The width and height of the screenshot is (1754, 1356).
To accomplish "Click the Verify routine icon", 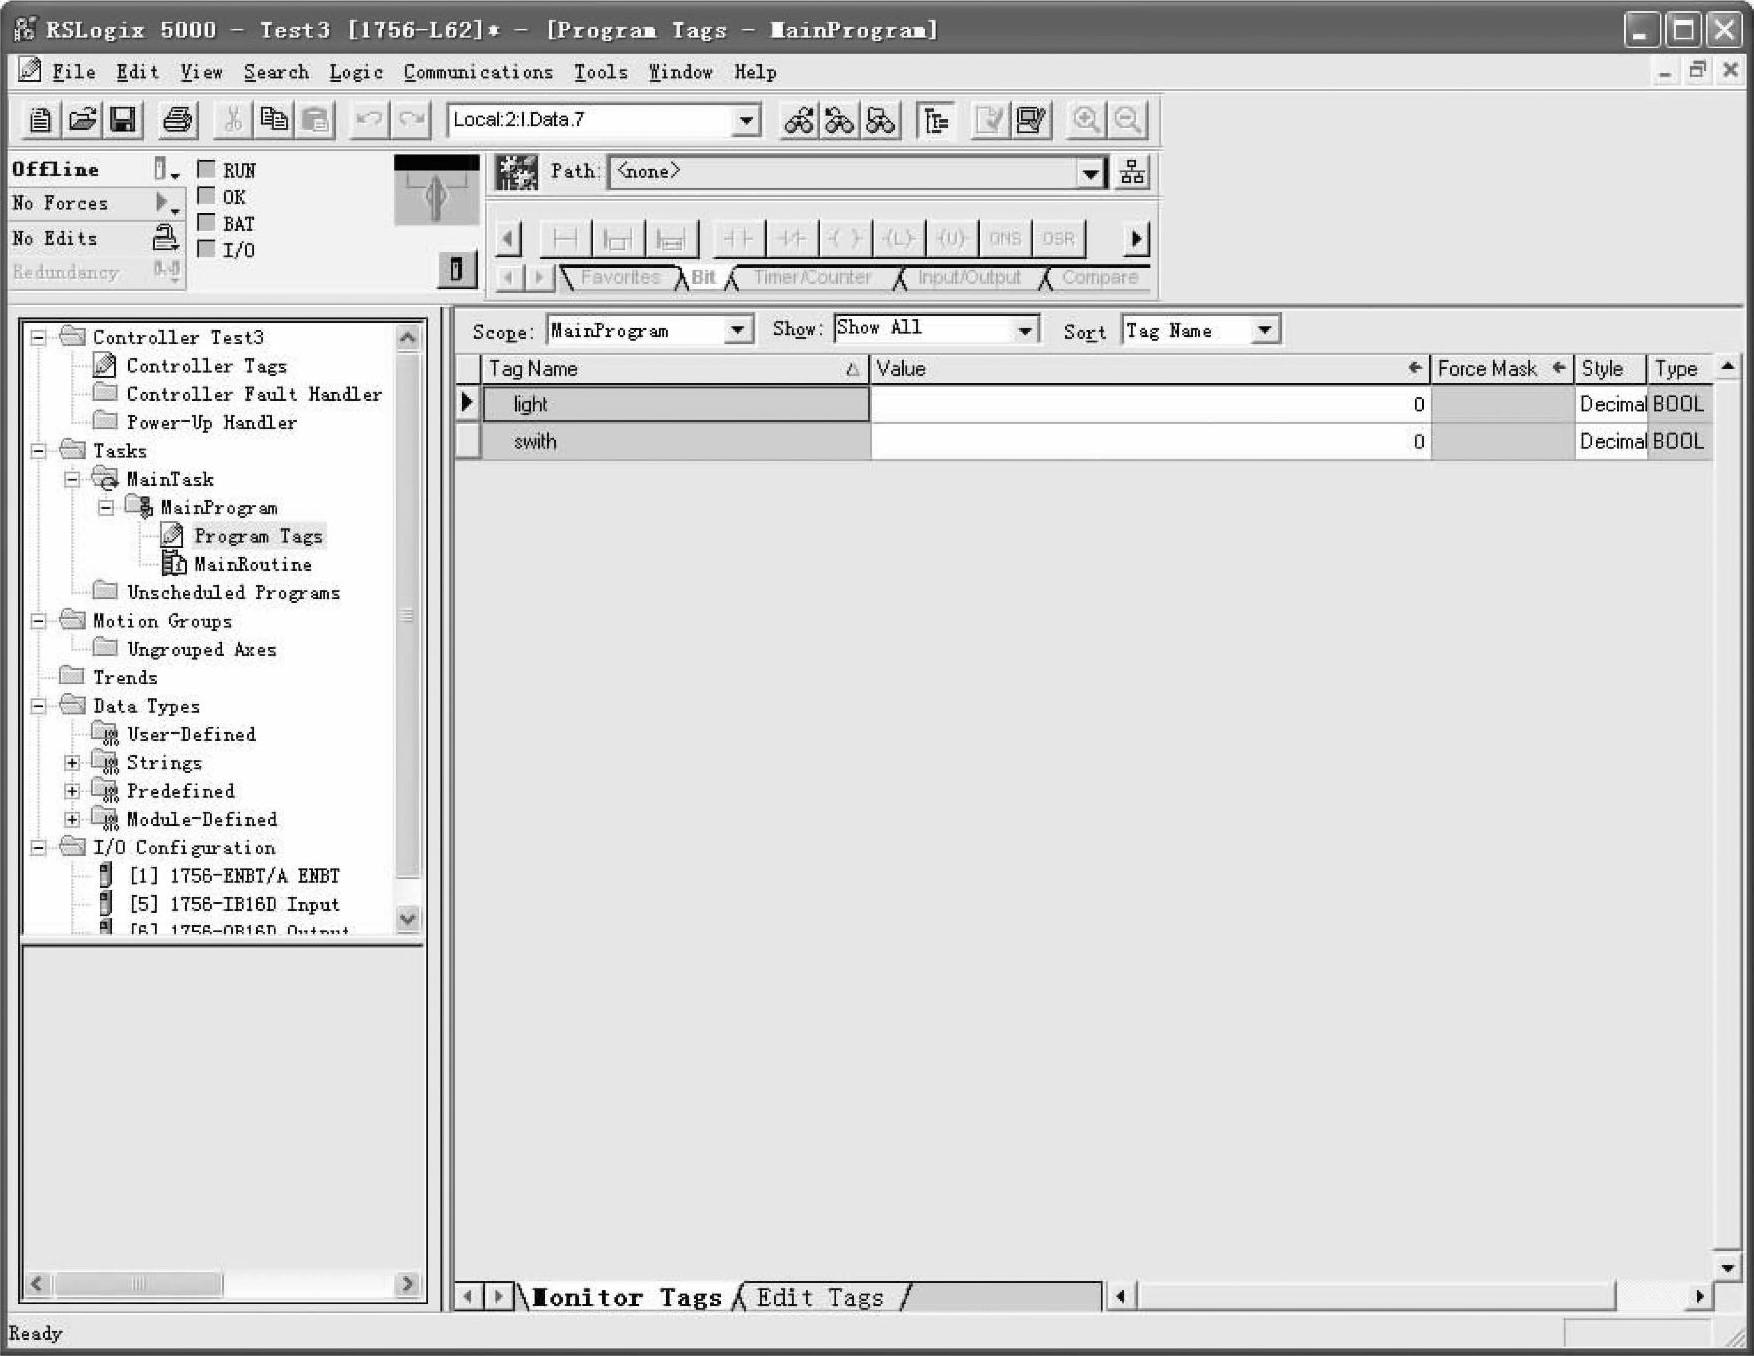I will 989,120.
